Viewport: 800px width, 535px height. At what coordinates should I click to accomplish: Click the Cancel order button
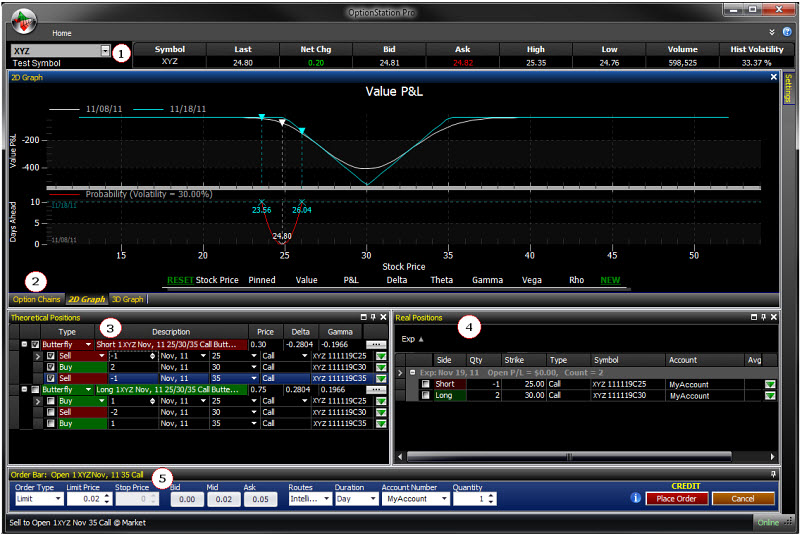click(x=742, y=498)
